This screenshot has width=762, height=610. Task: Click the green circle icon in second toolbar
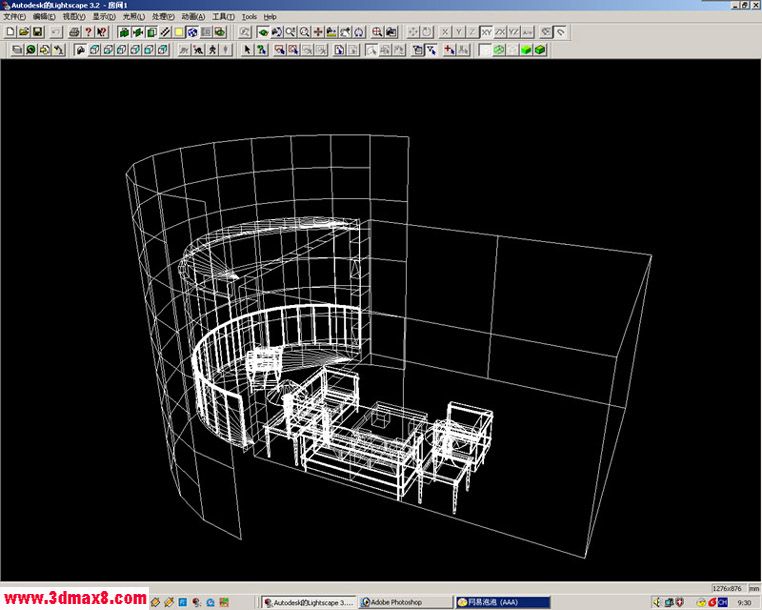[31, 50]
